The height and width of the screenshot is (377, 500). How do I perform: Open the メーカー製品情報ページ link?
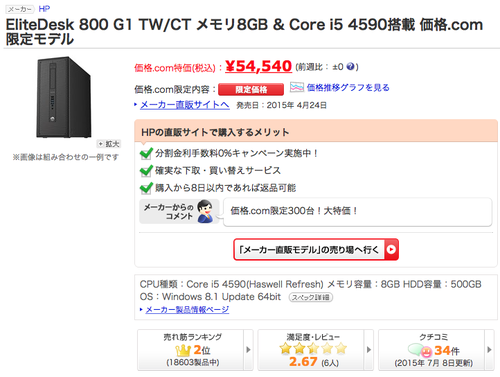[x=187, y=310]
